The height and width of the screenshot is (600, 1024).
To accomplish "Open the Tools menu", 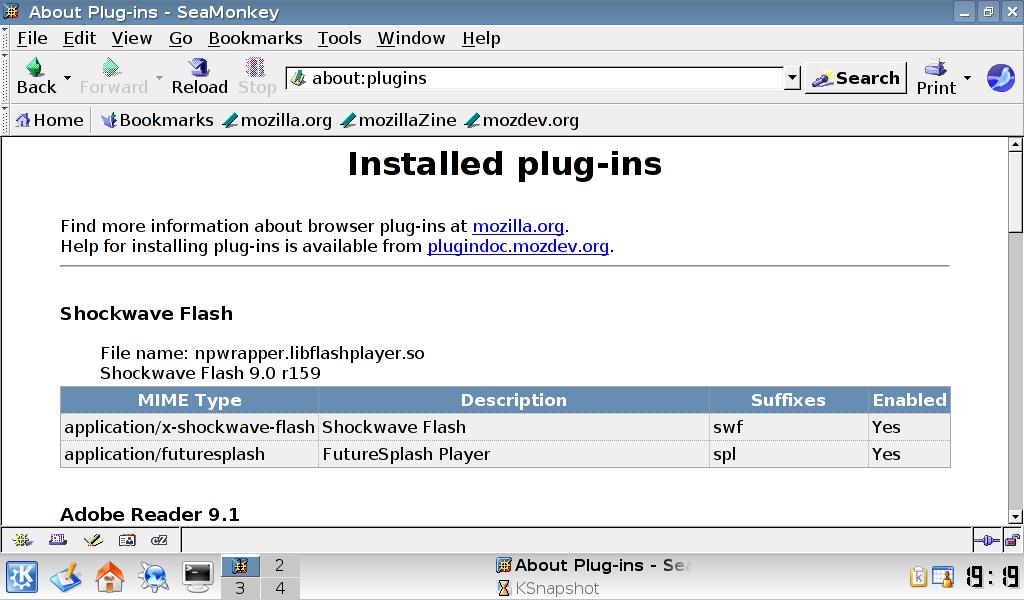I will pos(339,38).
